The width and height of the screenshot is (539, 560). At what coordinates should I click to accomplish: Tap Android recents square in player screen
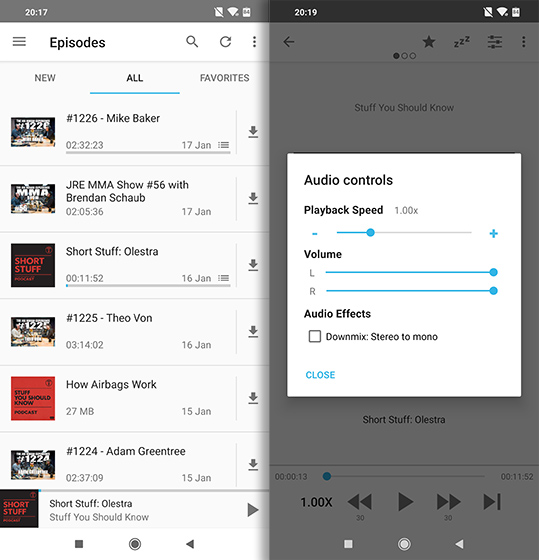[x=348, y=544]
